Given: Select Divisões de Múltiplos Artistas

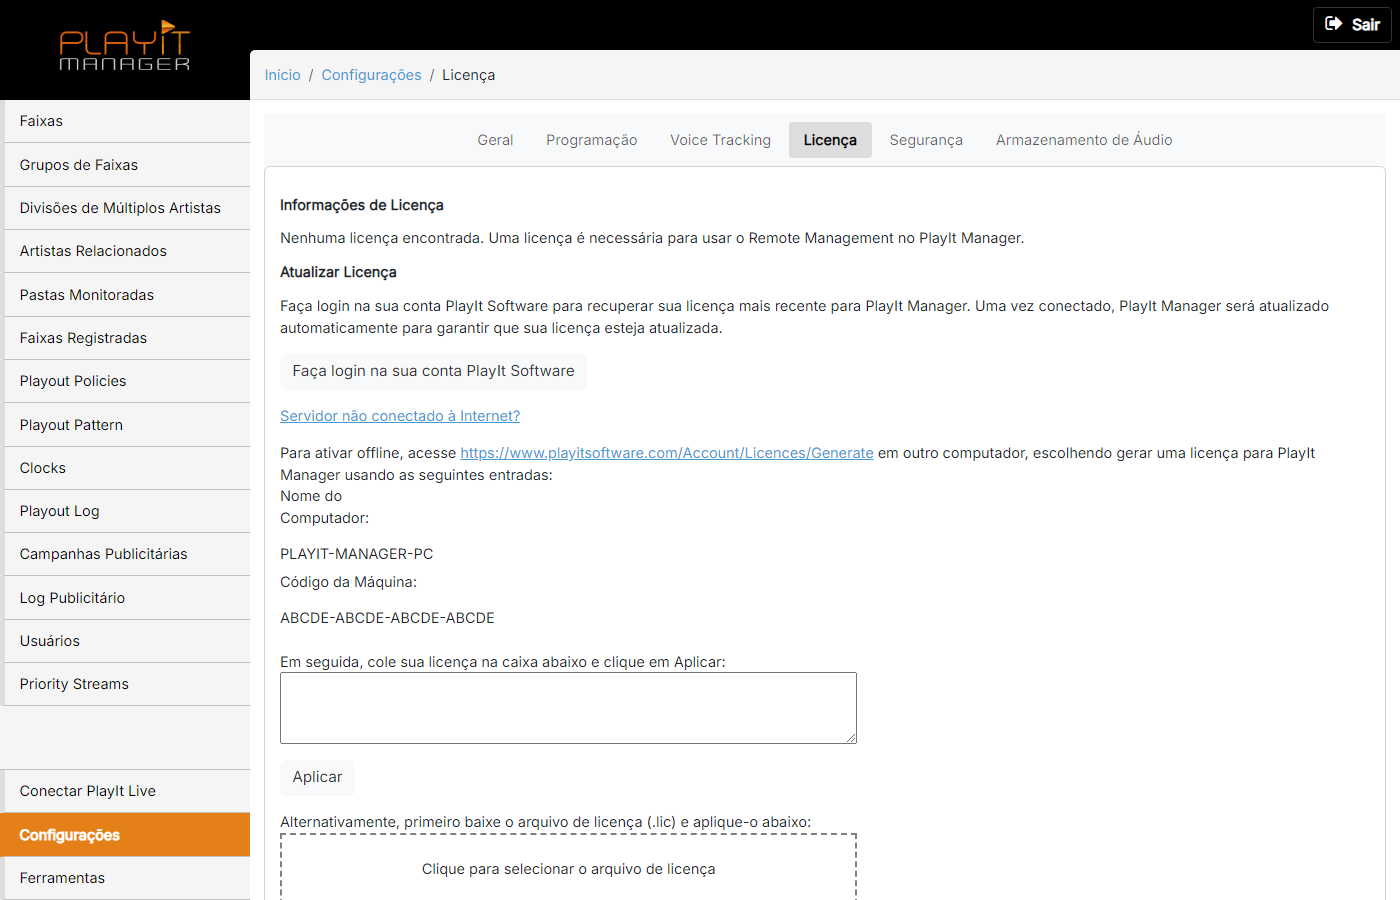Looking at the screenshot, I should (127, 208).
